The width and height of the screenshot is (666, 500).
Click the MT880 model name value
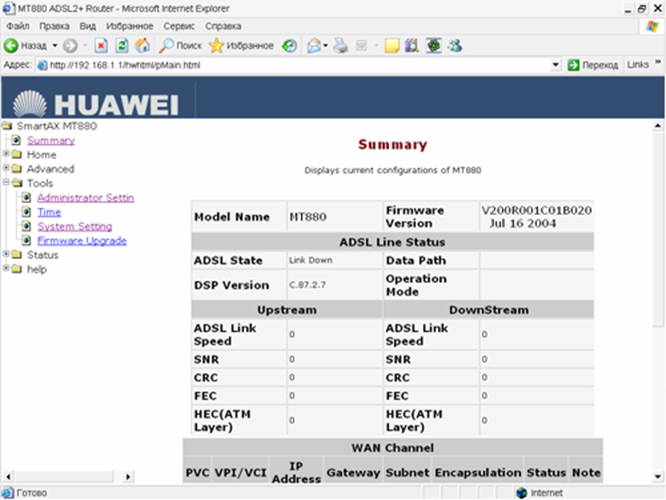(308, 217)
